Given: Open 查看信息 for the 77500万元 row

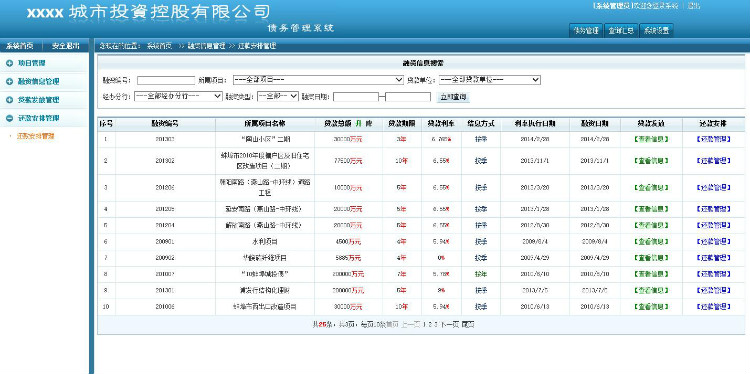Looking at the screenshot, I should 651,161.
